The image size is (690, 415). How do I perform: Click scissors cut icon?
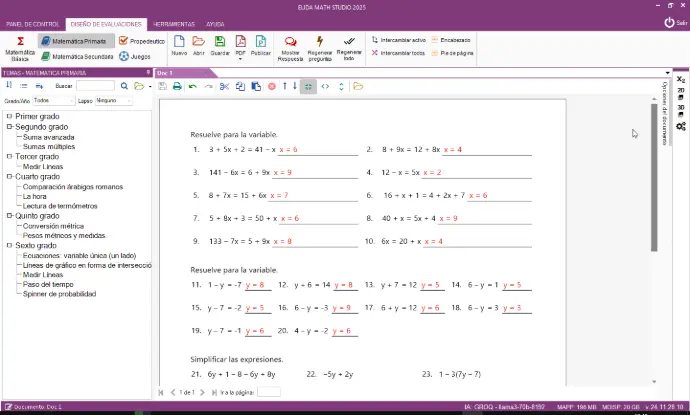[224, 86]
